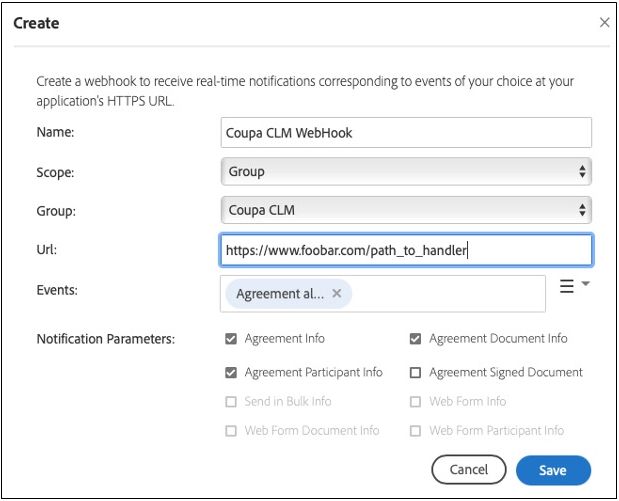Uncheck the Agreement Participant Info checkbox
Viewport: 619px width, 501px height.
231,373
